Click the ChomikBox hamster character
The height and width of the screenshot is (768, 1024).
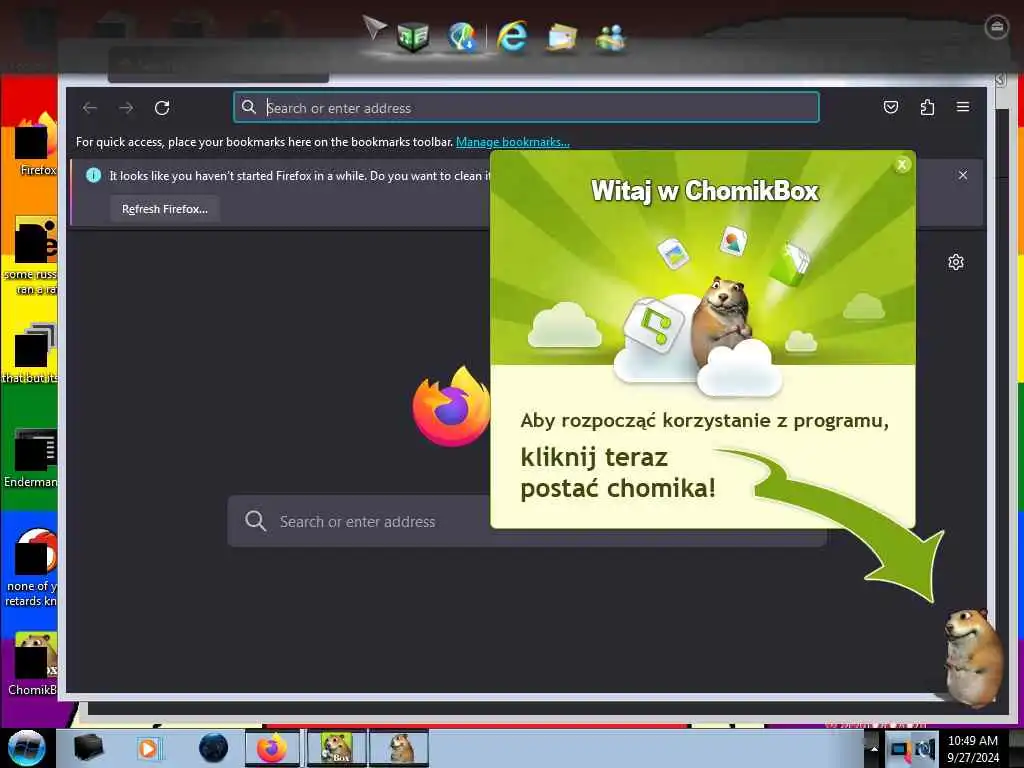pyautogui.click(x=972, y=658)
